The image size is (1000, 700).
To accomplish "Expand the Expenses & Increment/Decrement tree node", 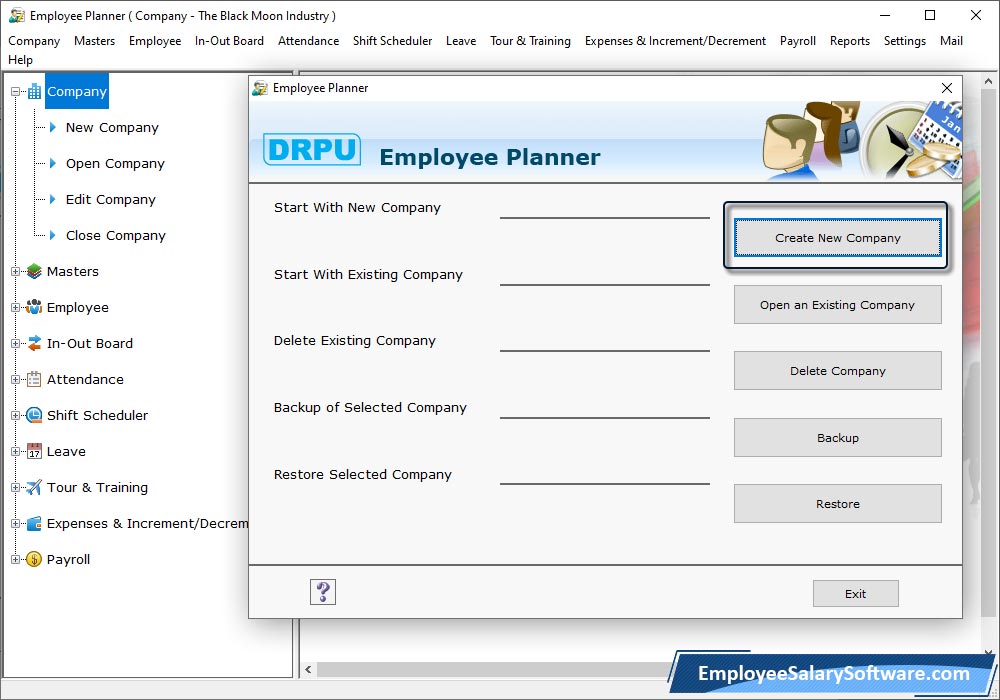I will [x=15, y=523].
